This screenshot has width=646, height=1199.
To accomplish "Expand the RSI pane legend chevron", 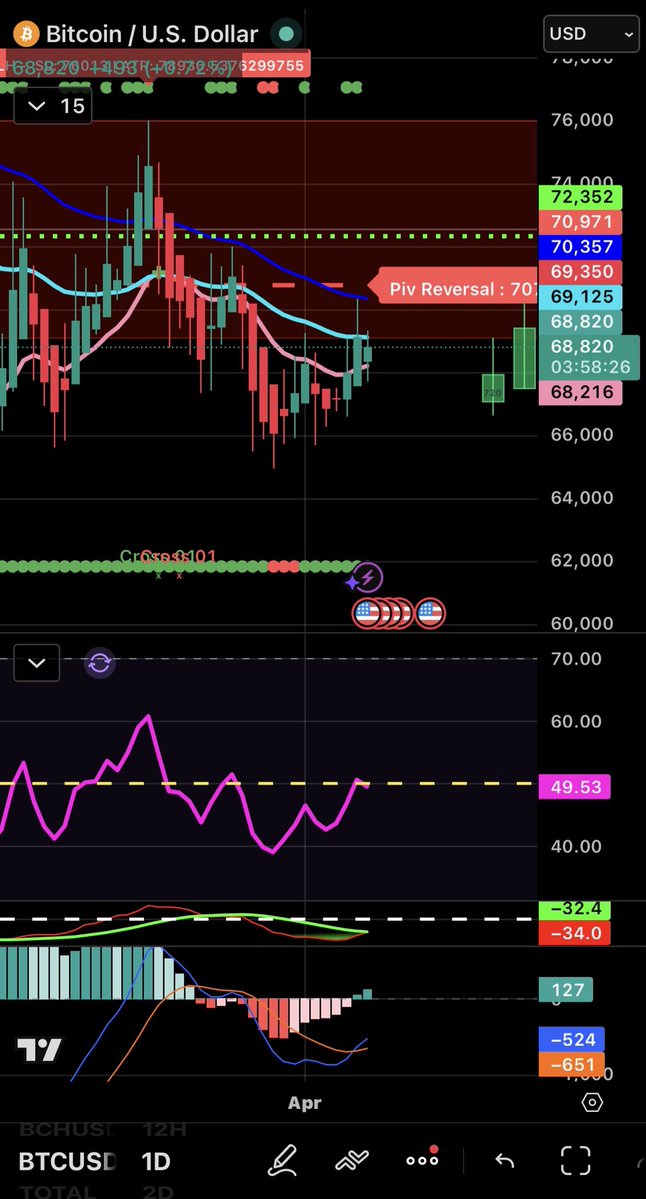I will coord(37,663).
